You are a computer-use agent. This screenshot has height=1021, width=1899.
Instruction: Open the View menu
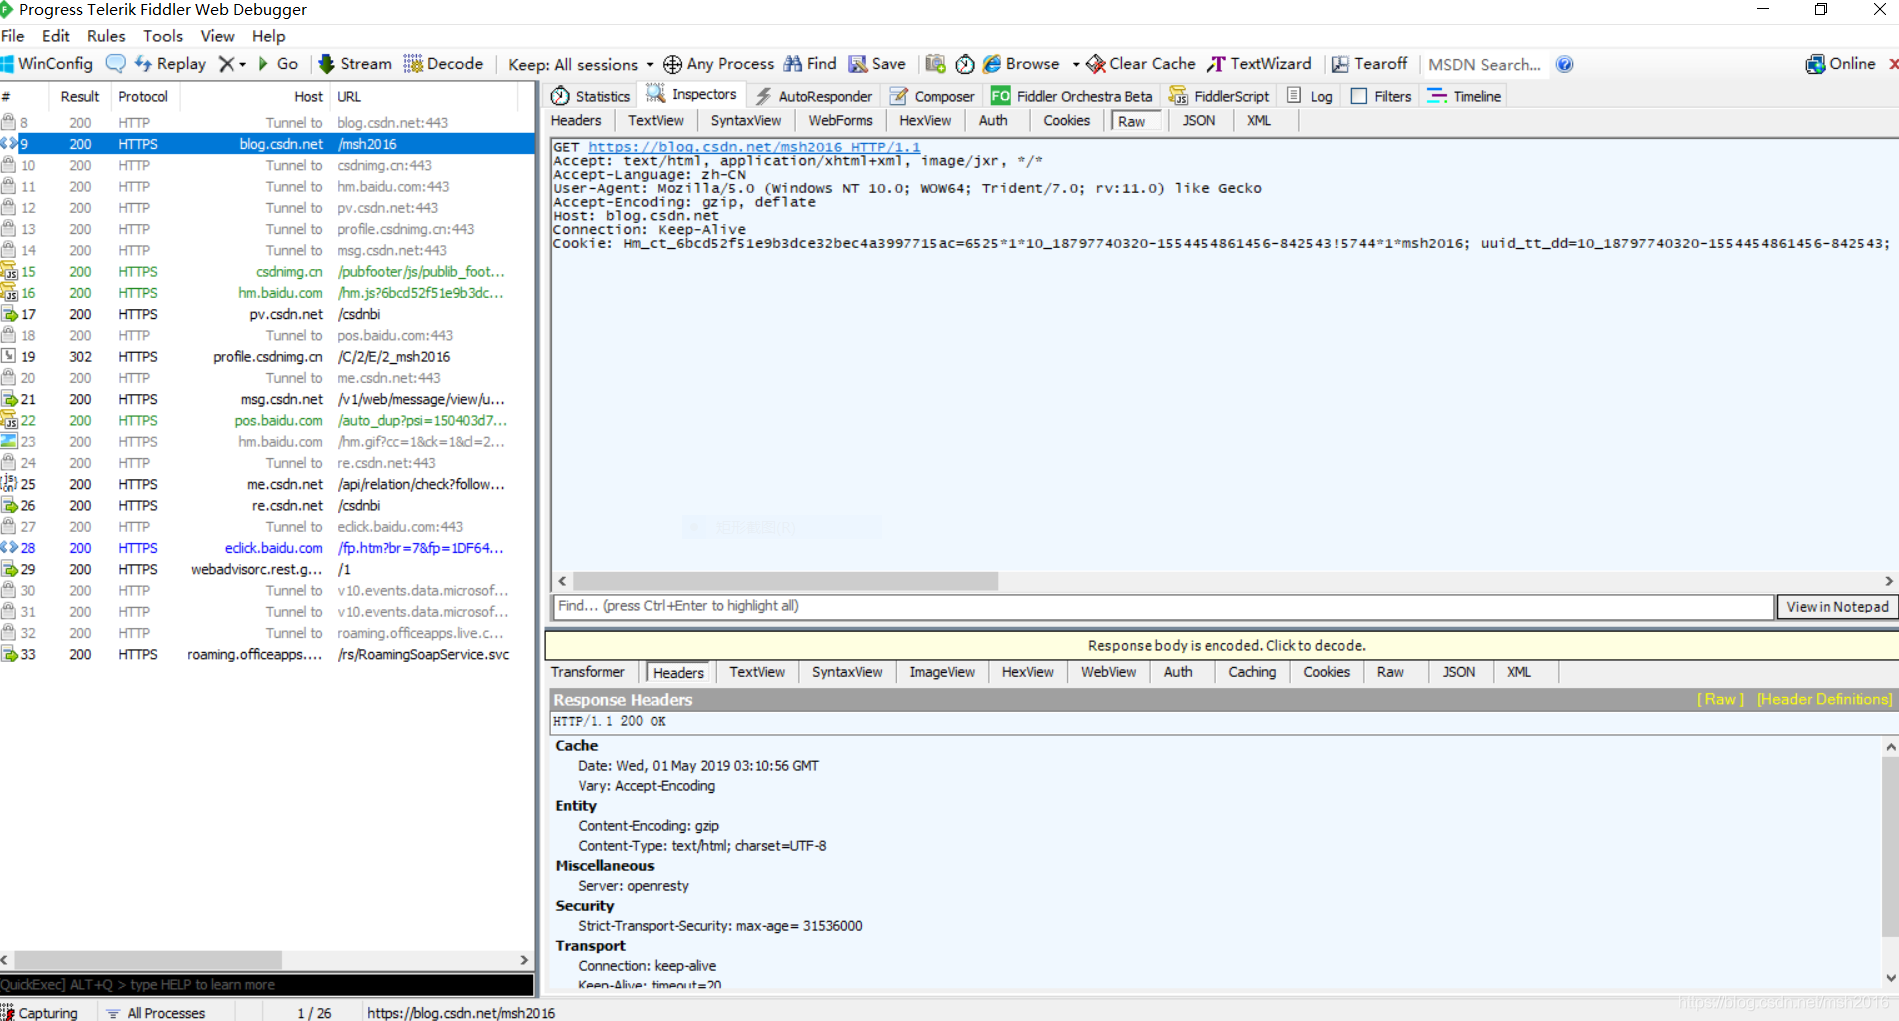click(x=217, y=36)
